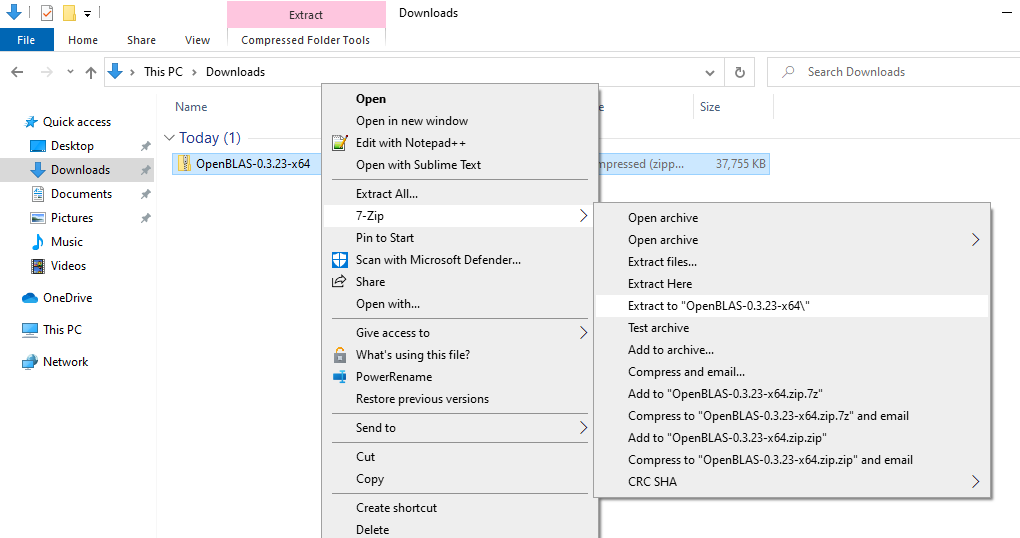Click the Desktop icon in sidebar
This screenshot has height=538, width=1020.
(x=38, y=146)
